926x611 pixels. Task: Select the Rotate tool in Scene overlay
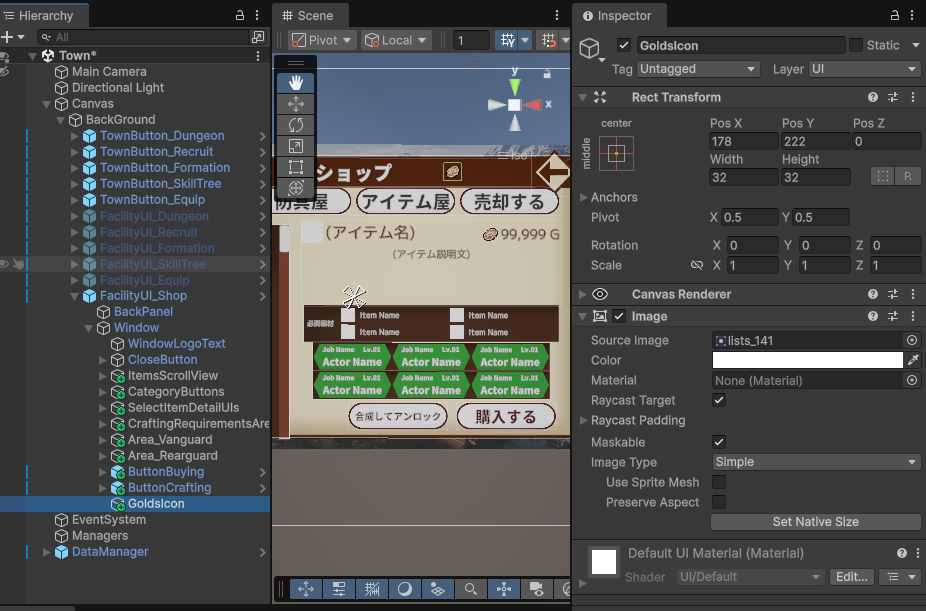tap(295, 125)
